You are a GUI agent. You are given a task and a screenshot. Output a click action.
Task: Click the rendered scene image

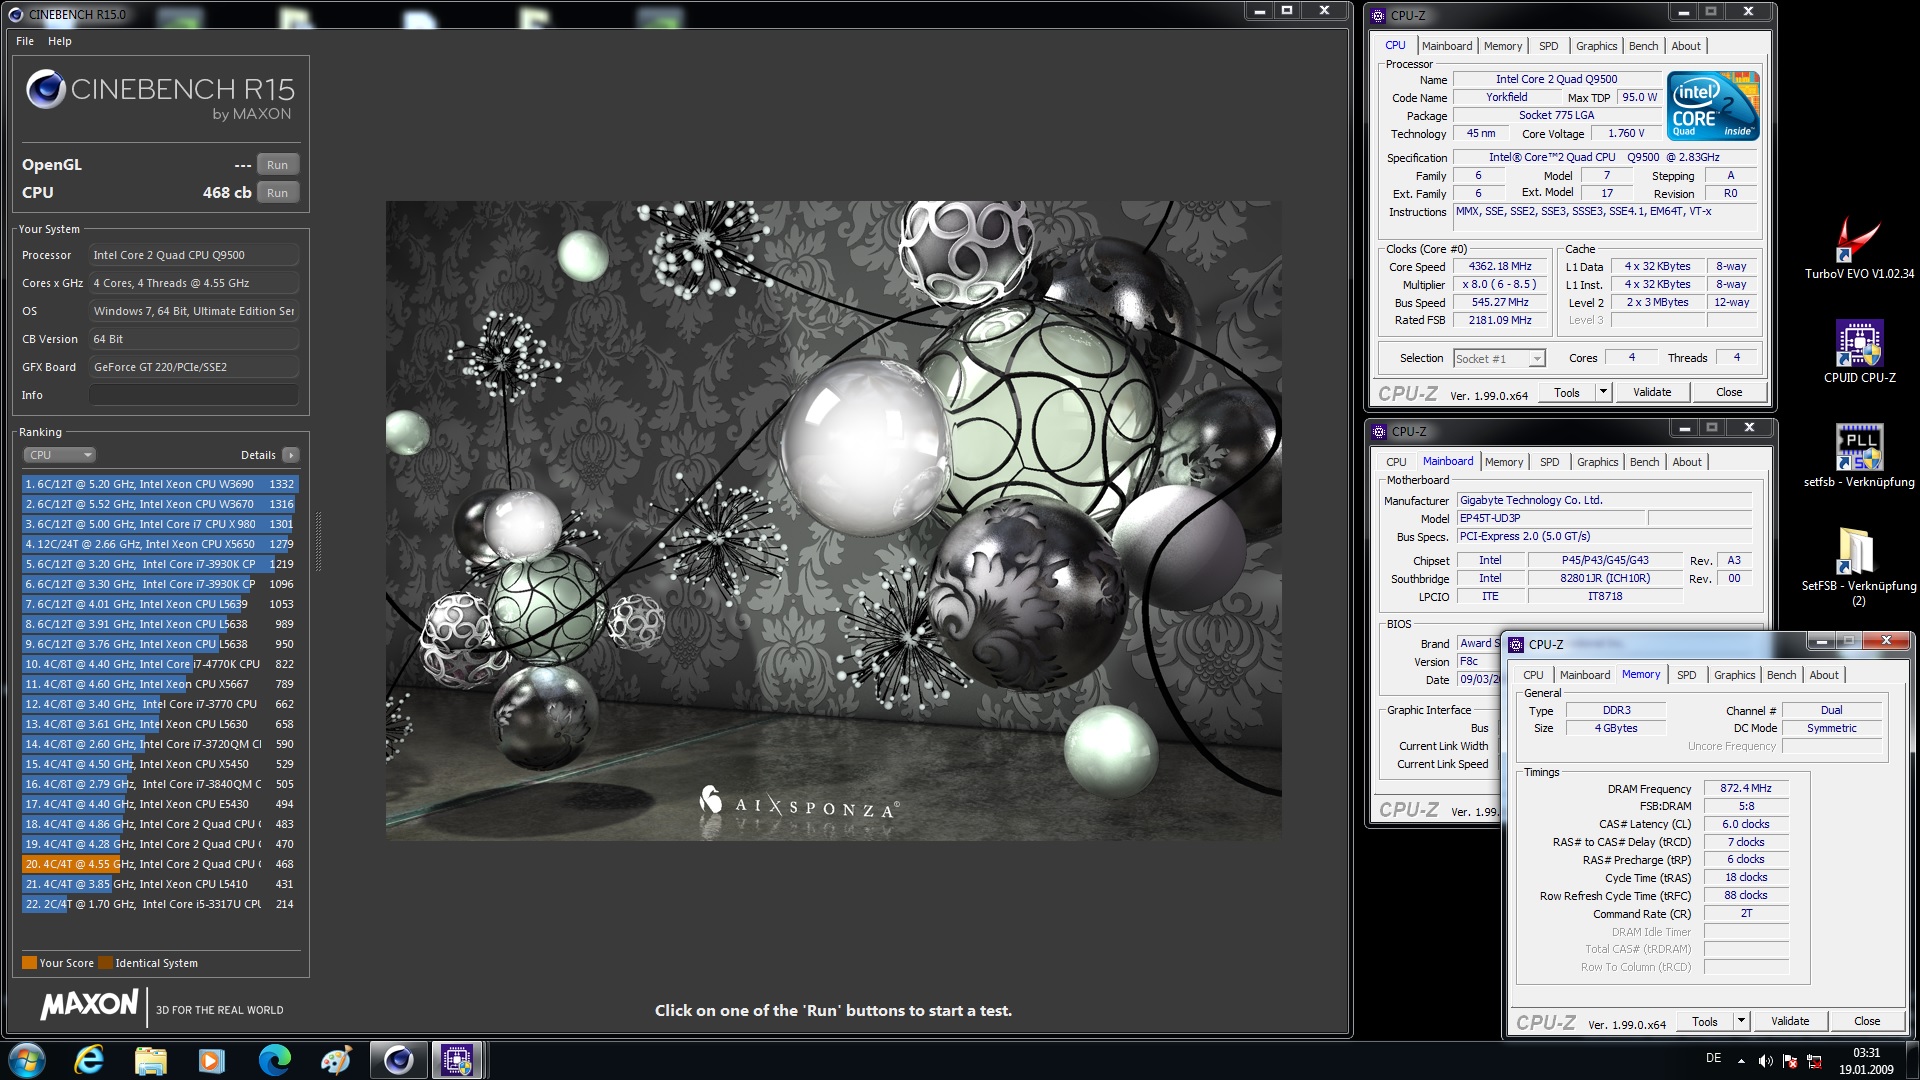point(833,520)
